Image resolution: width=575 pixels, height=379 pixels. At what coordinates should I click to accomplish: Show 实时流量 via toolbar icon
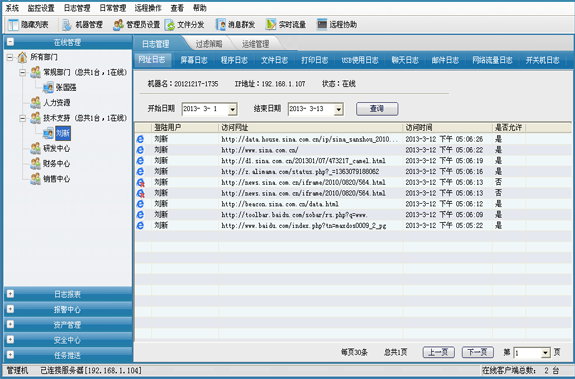[271, 25]
